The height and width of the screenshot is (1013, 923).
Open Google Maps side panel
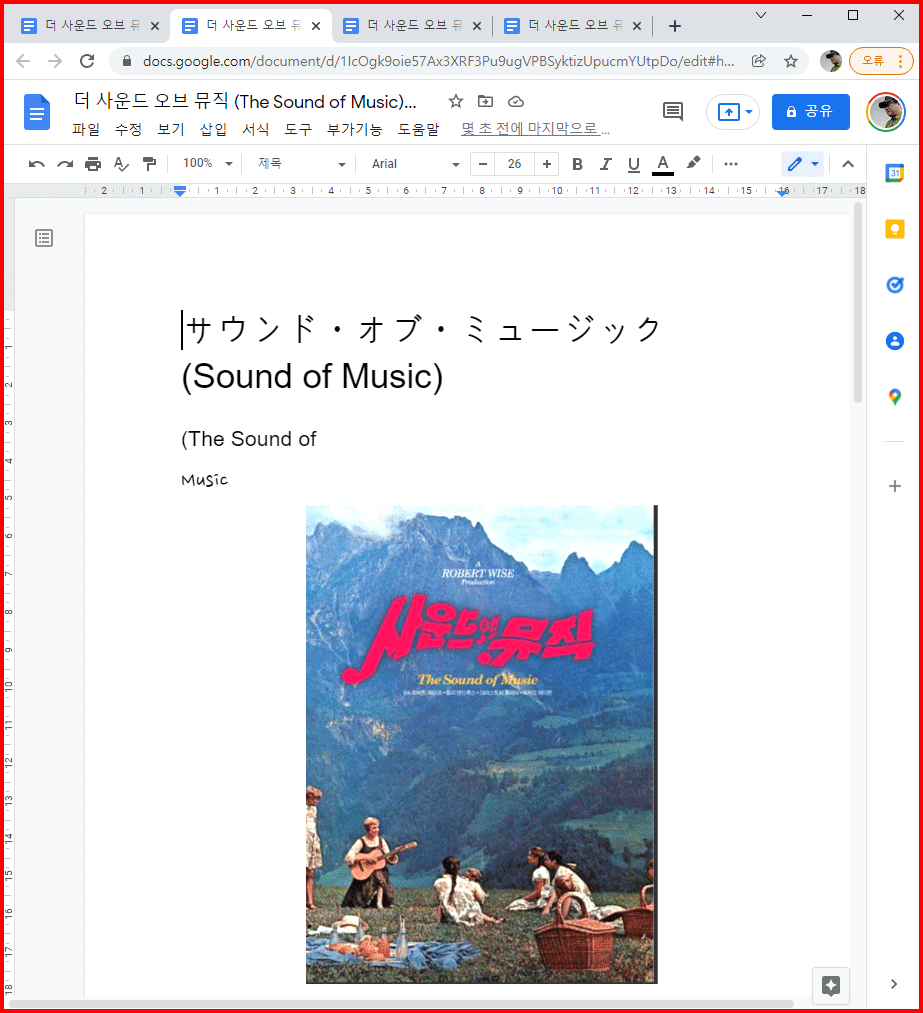coord(895,397)
